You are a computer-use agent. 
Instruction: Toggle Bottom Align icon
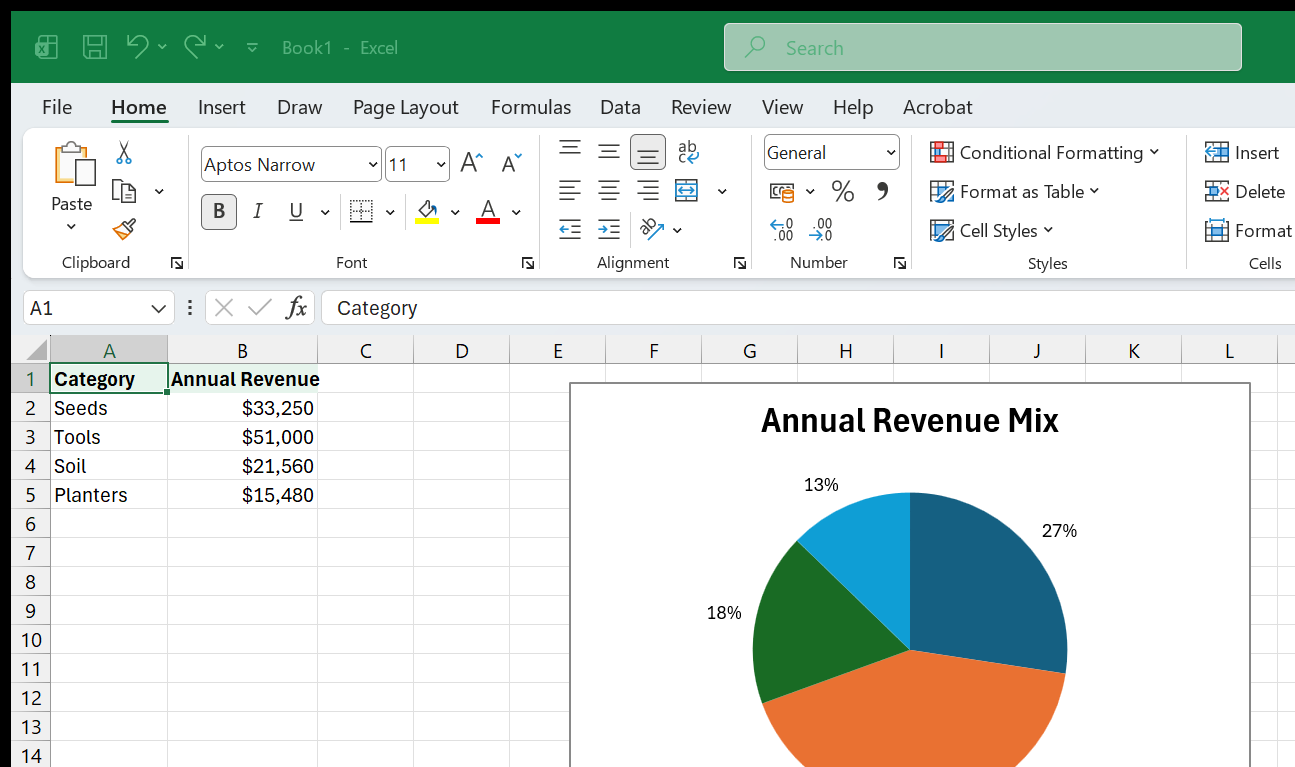pyautogui.click(x=648, y=152)
